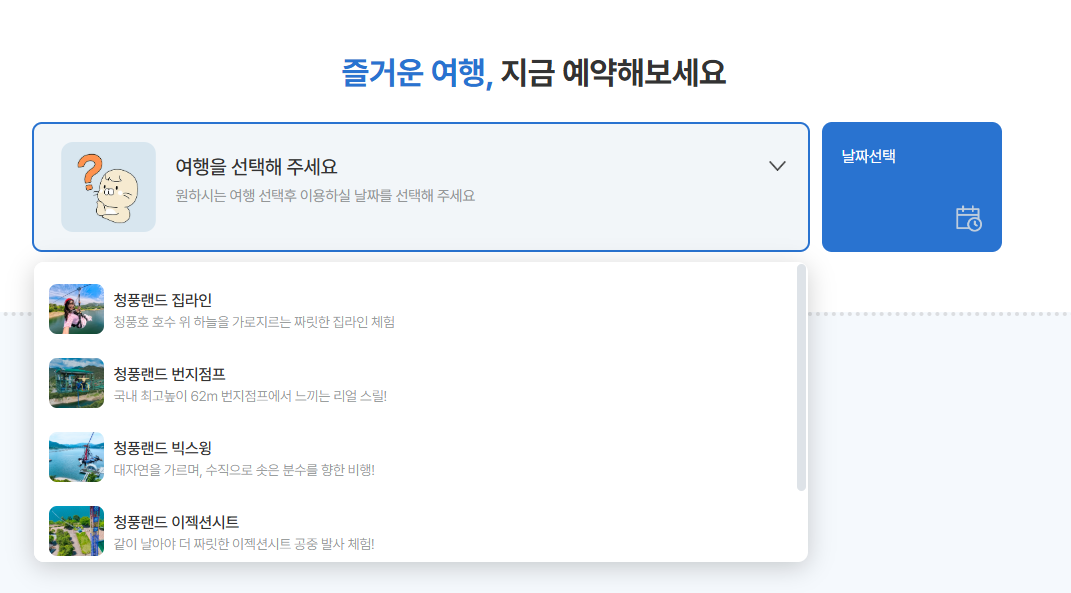This screenshot has height=593, width=1071.
Task: Click the bungee jump tower thumbnail
Action: pos(76,383)
